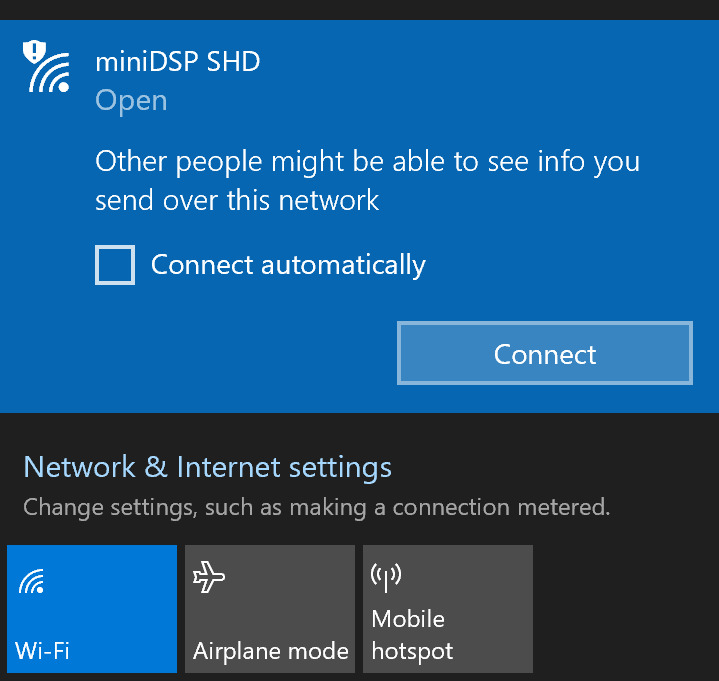
Task: Tick the Connect automatically checkbox
Action: (115, 265)
